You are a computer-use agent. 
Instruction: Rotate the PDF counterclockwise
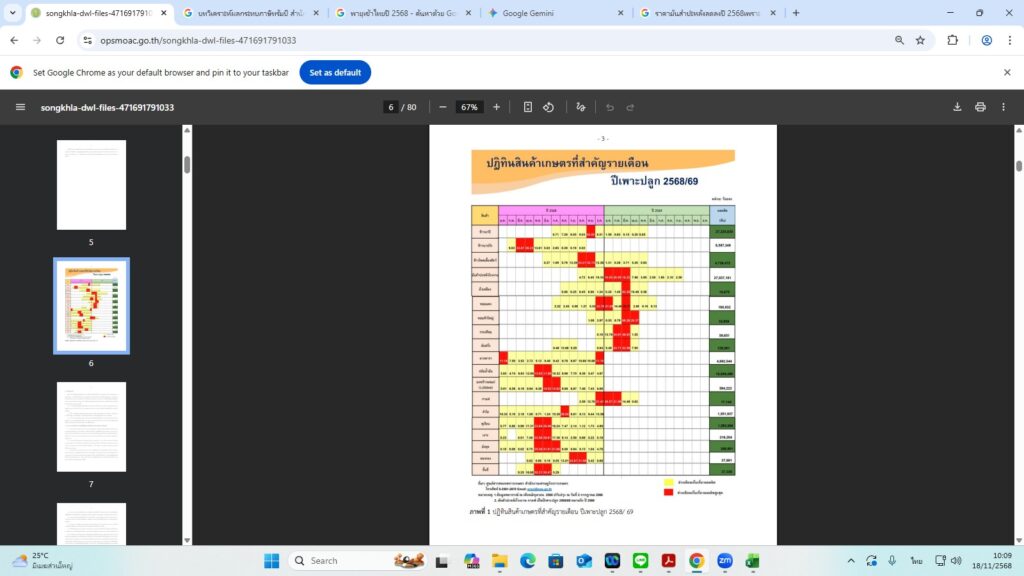[x=548, y=107]
